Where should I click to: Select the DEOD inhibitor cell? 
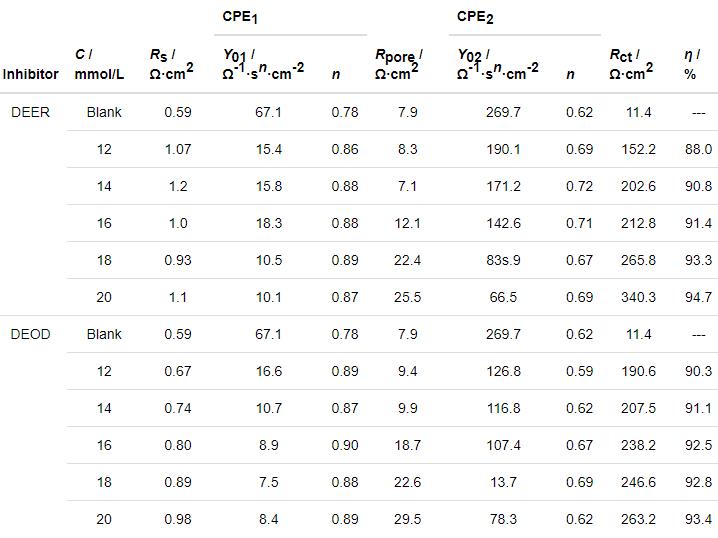[30, 334]
